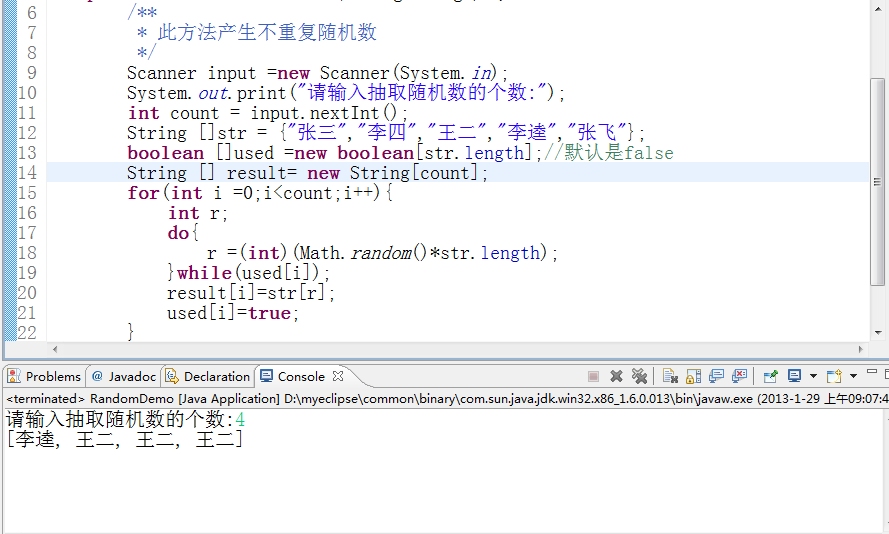Viewport: 889px width, 534px height.
Task: Close the Console tab with its X
Action: (x=338, y=376)
